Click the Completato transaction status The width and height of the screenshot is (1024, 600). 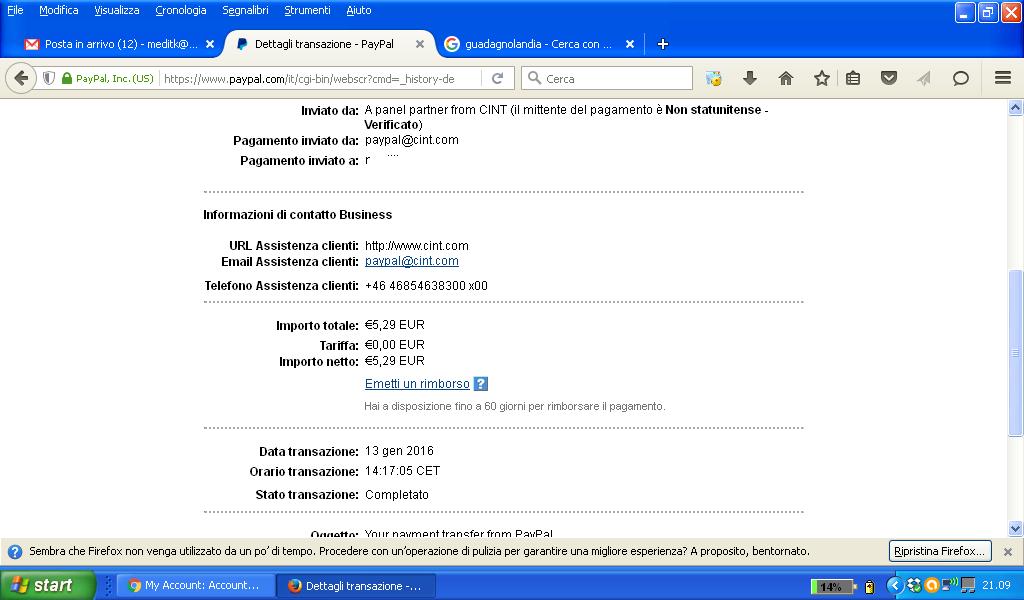(396, 494)
